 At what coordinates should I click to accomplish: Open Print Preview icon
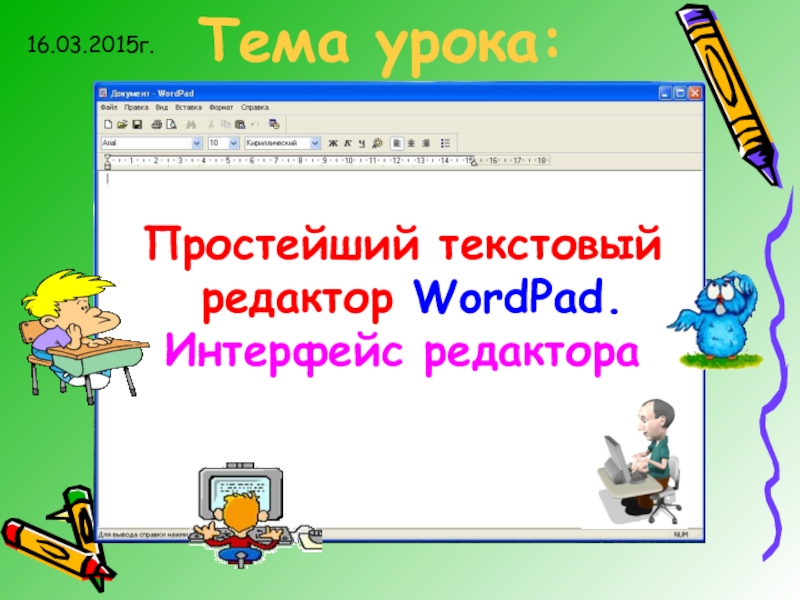click(171, 124)
